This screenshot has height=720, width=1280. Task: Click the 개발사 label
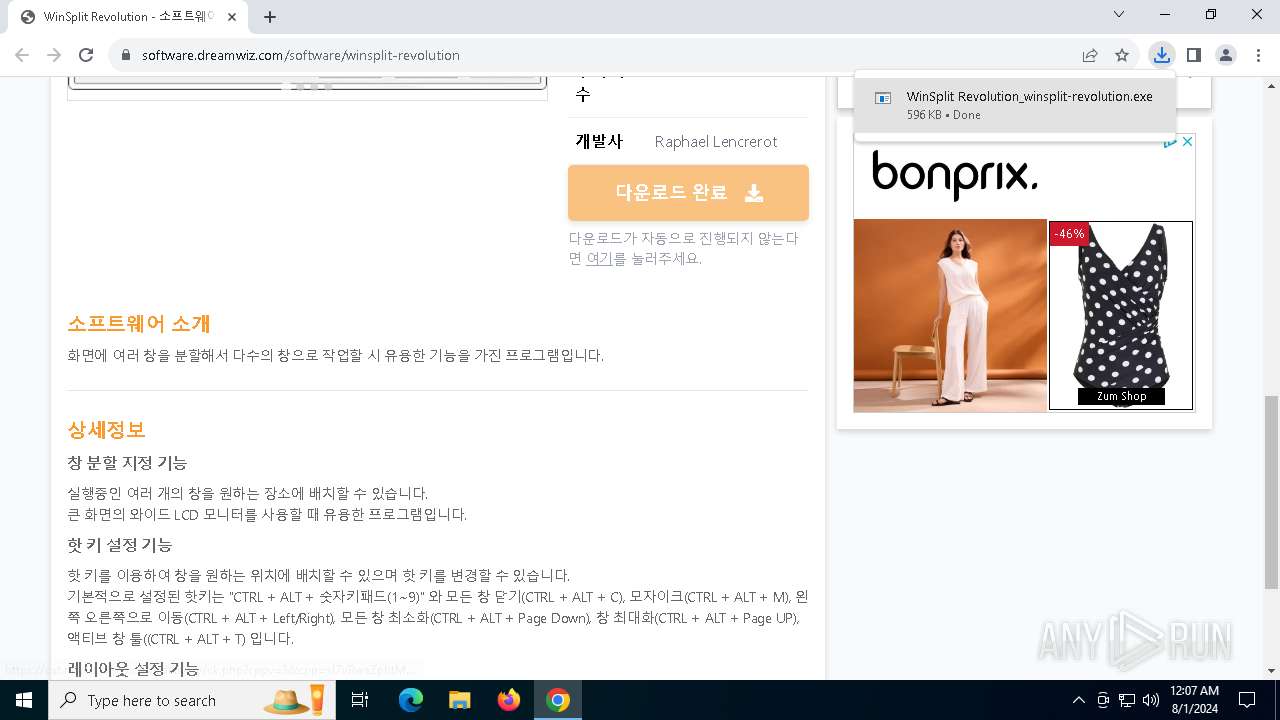pyautogui.click(x=599, y=142)
